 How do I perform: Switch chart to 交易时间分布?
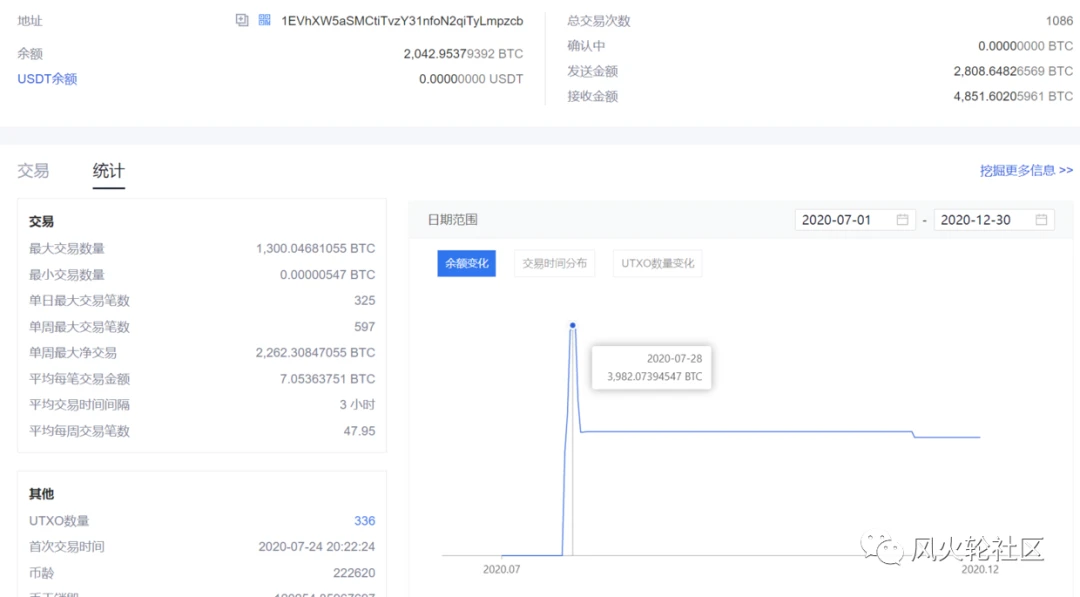coord(554,263)
